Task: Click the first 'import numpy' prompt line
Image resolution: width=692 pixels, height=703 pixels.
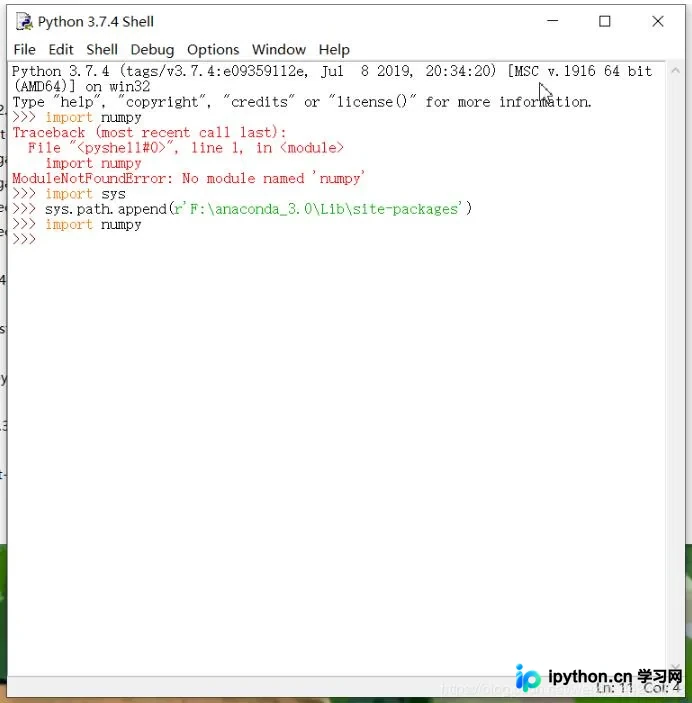Action: pyautogui.click(x=77, y=117)
